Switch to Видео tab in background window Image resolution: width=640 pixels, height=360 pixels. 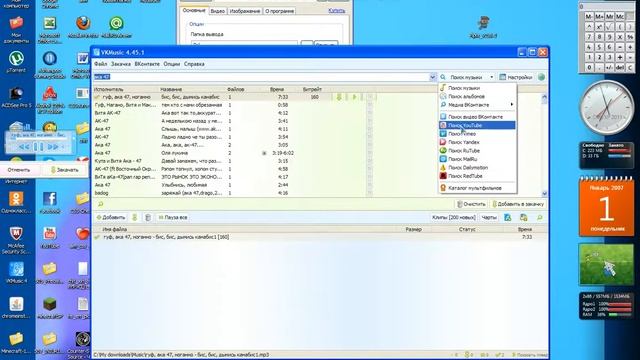point(218,11)
